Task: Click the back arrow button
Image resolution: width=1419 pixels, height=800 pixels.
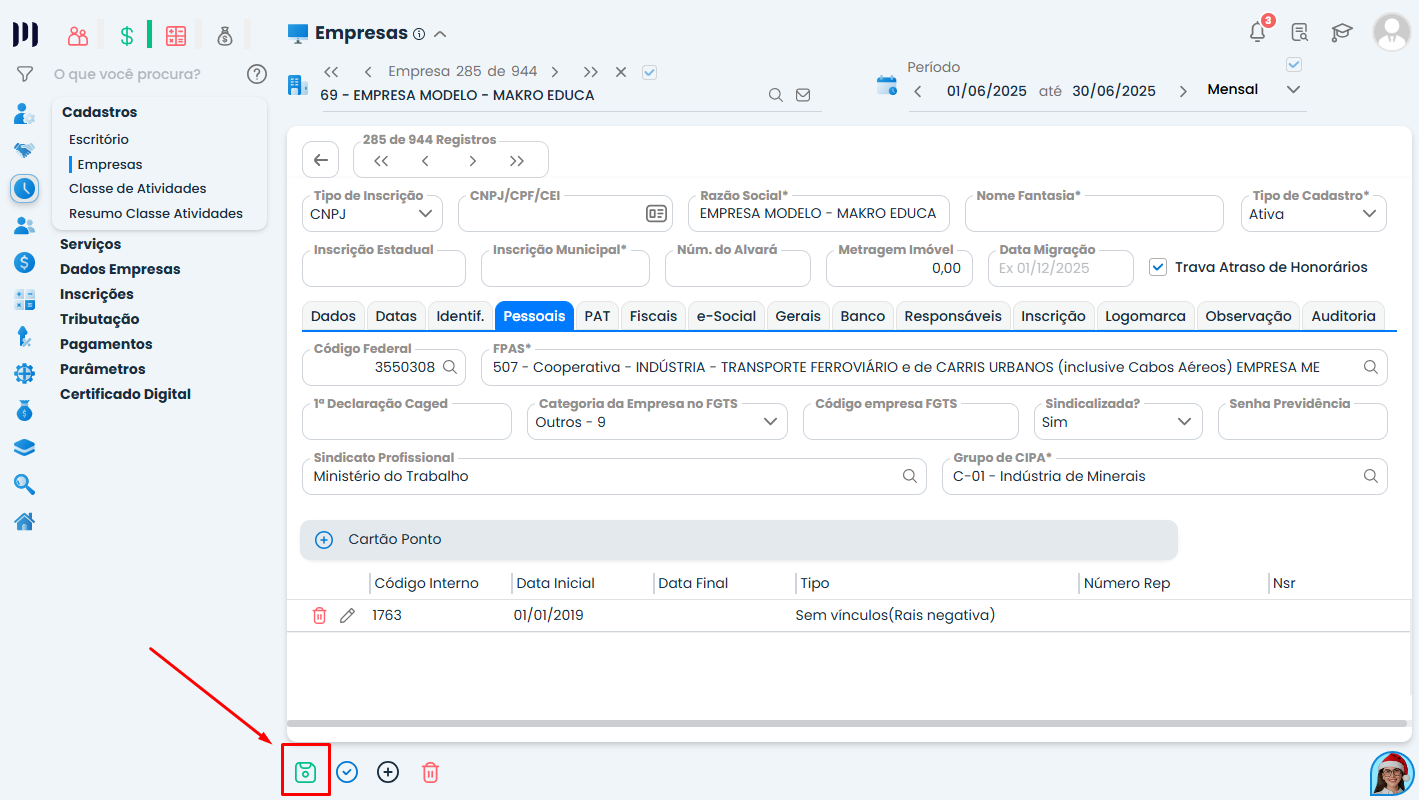Action: pos(320,160)
